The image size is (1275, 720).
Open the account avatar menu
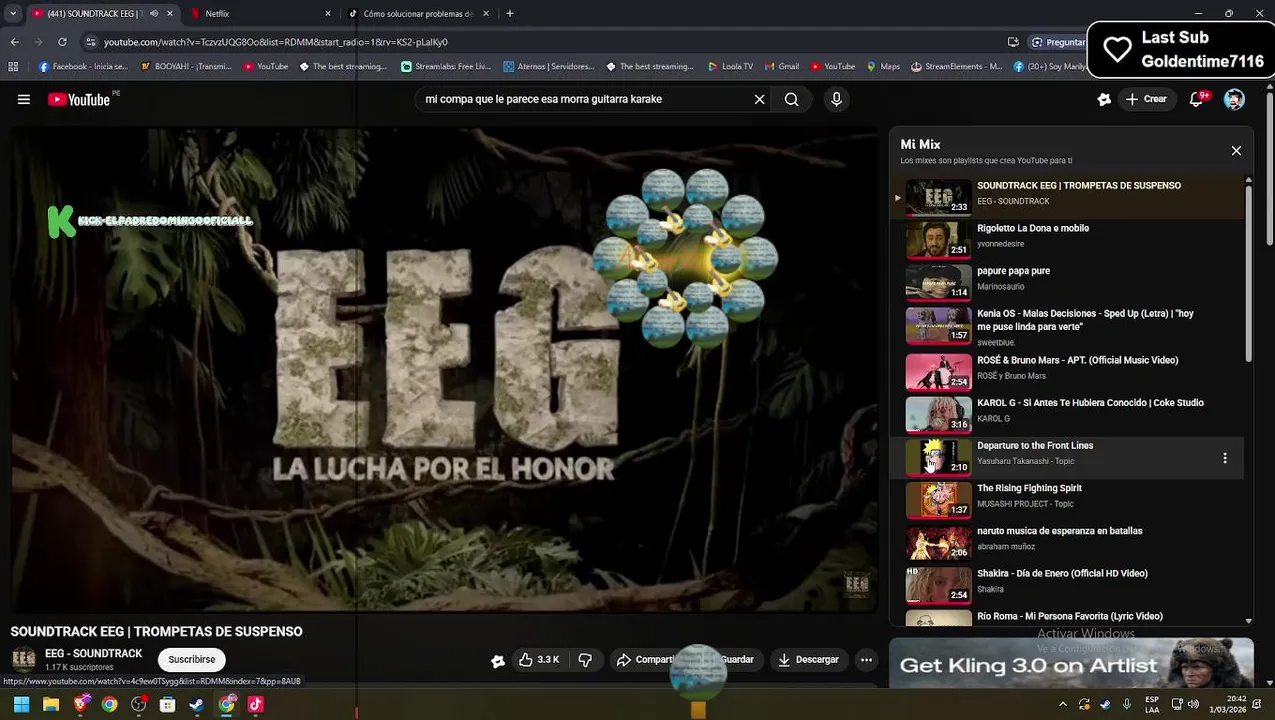pos(1234,99)
